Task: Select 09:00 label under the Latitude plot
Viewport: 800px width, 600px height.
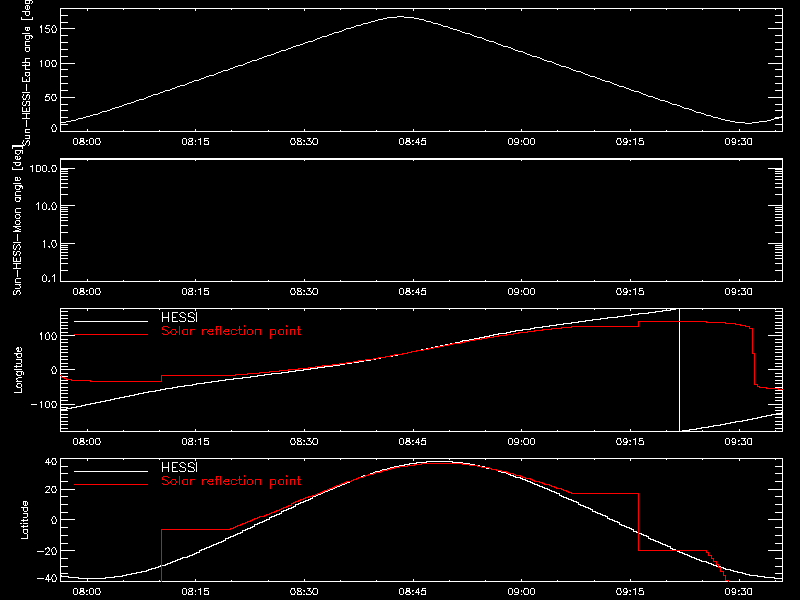Action: (x=521, y=592)
